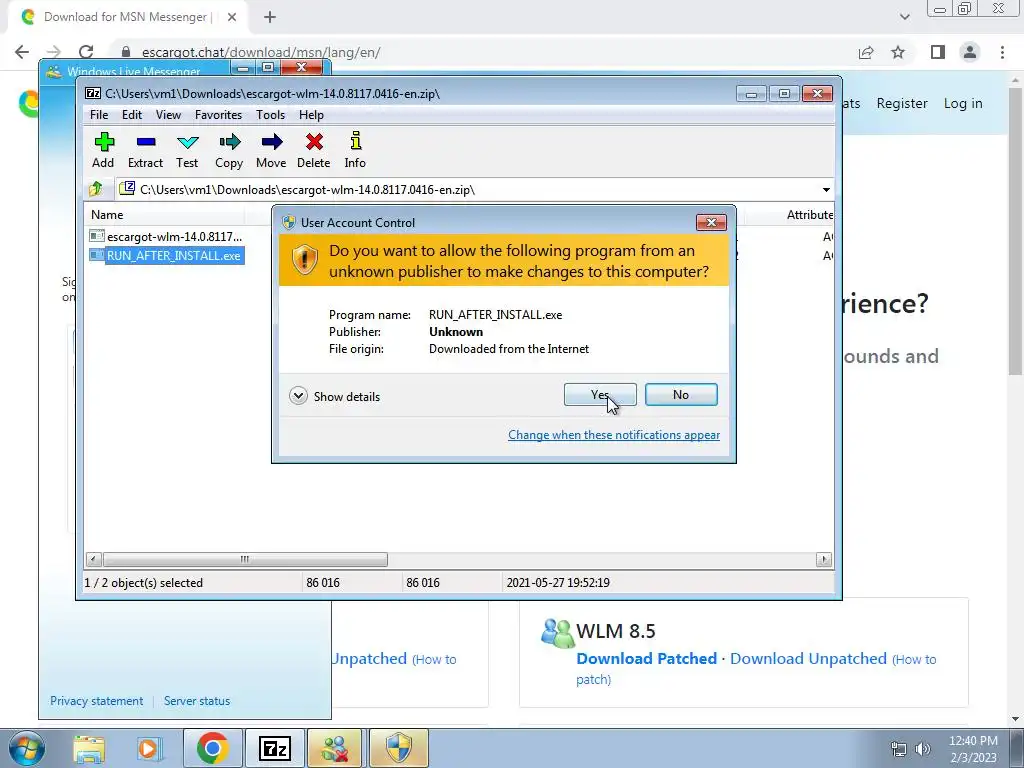Close the Download for MSN Messenger tab
The width and height of the screenshot is (1024, 768).
click(232, 17)
